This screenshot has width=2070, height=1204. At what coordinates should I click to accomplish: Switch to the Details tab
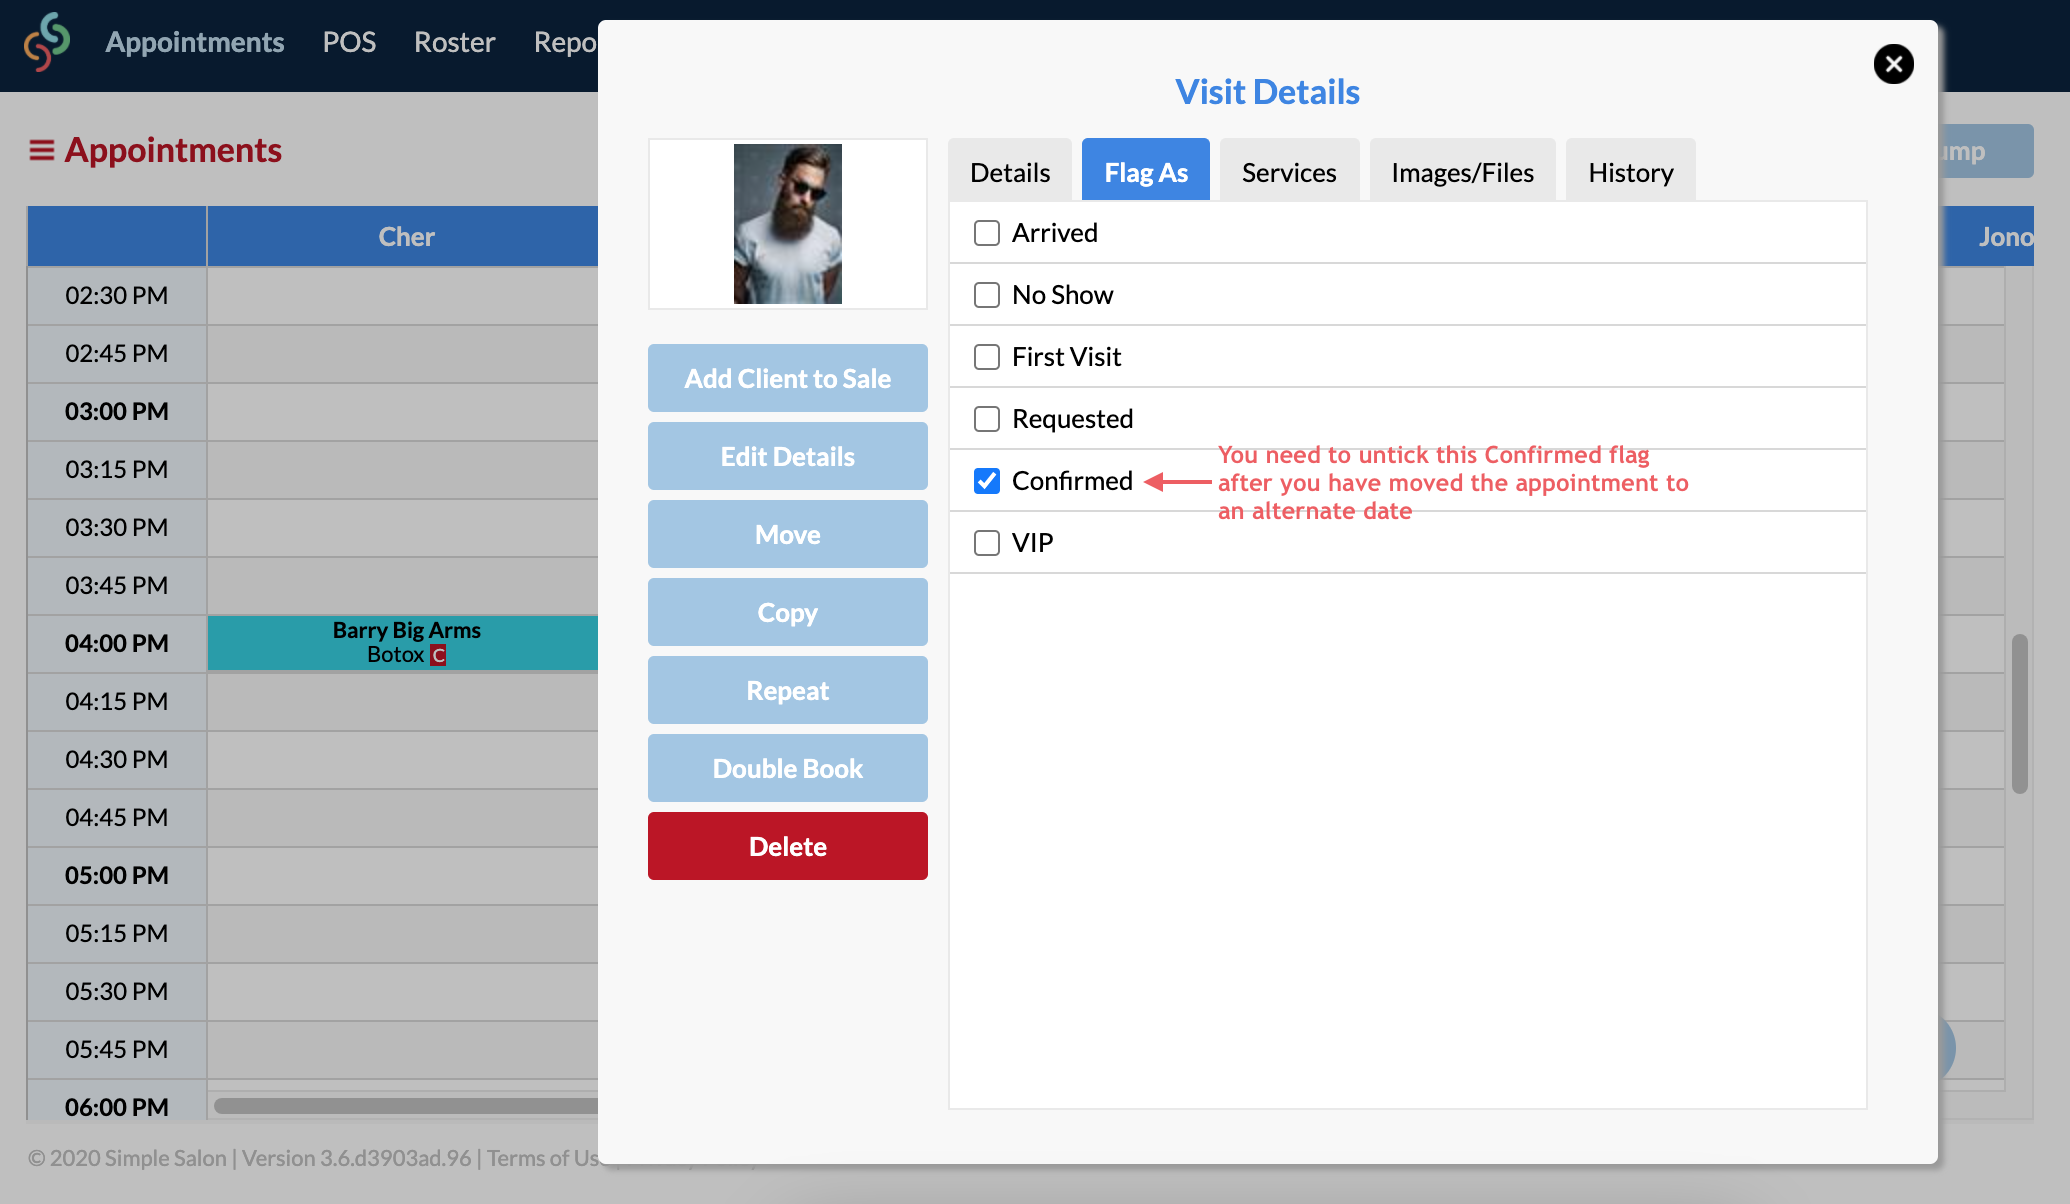[1010, 172]
